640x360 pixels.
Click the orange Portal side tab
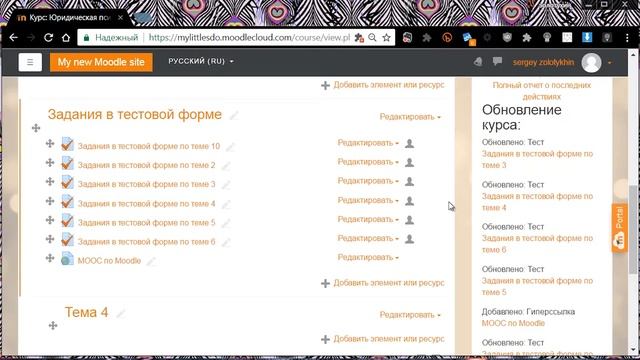(619, 228)
